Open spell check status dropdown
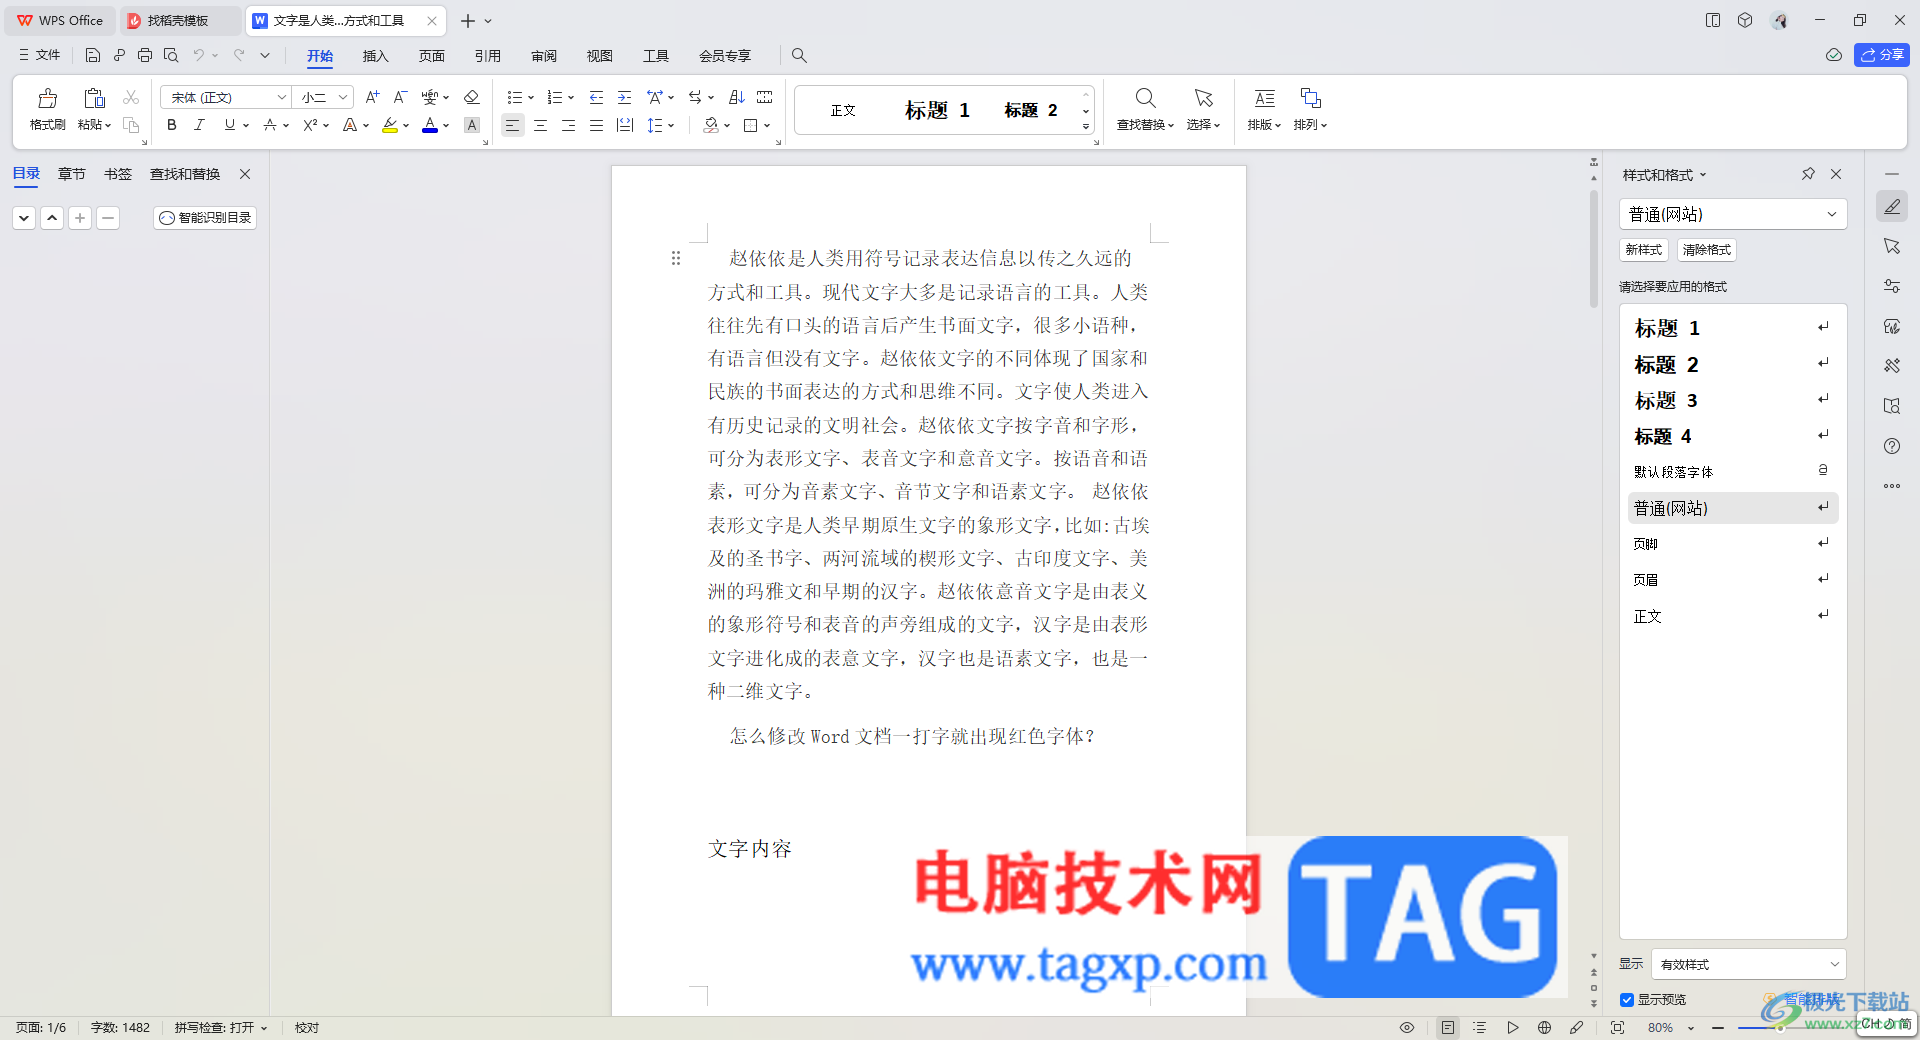The width and height of the screenshot is (1920, 1040). 221,1027
